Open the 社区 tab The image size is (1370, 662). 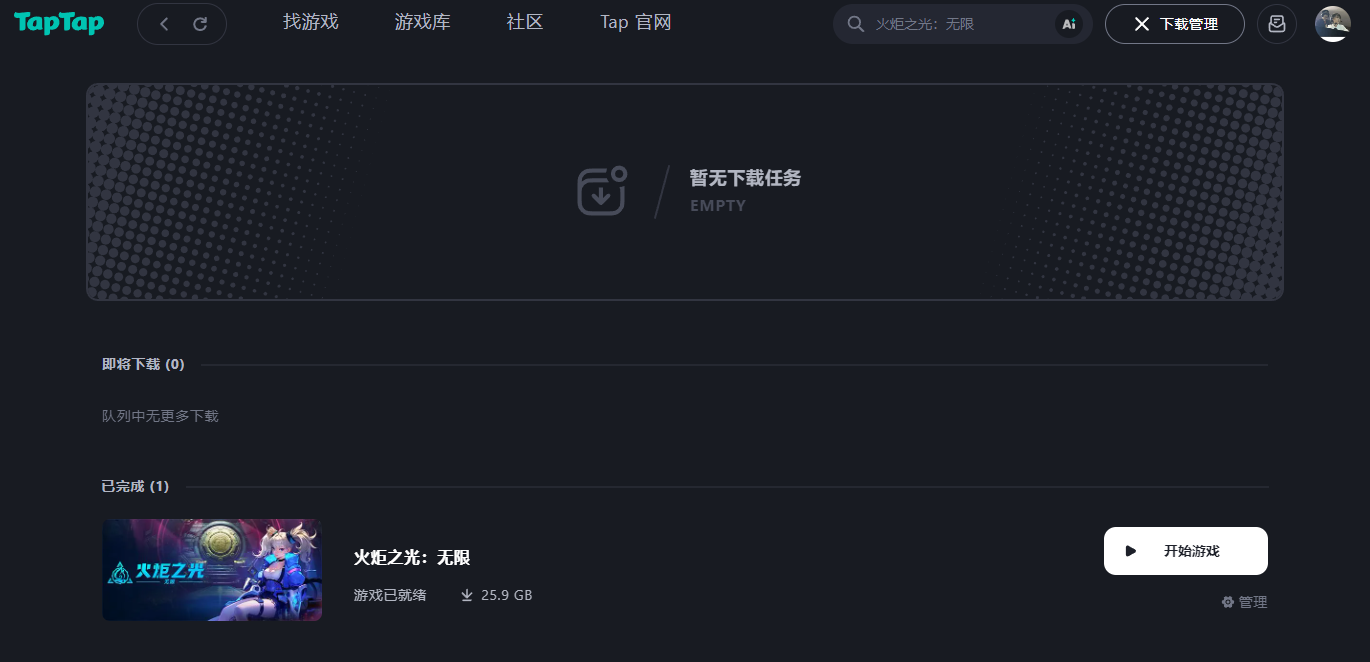pyautogui.click(x=525, y=22)
